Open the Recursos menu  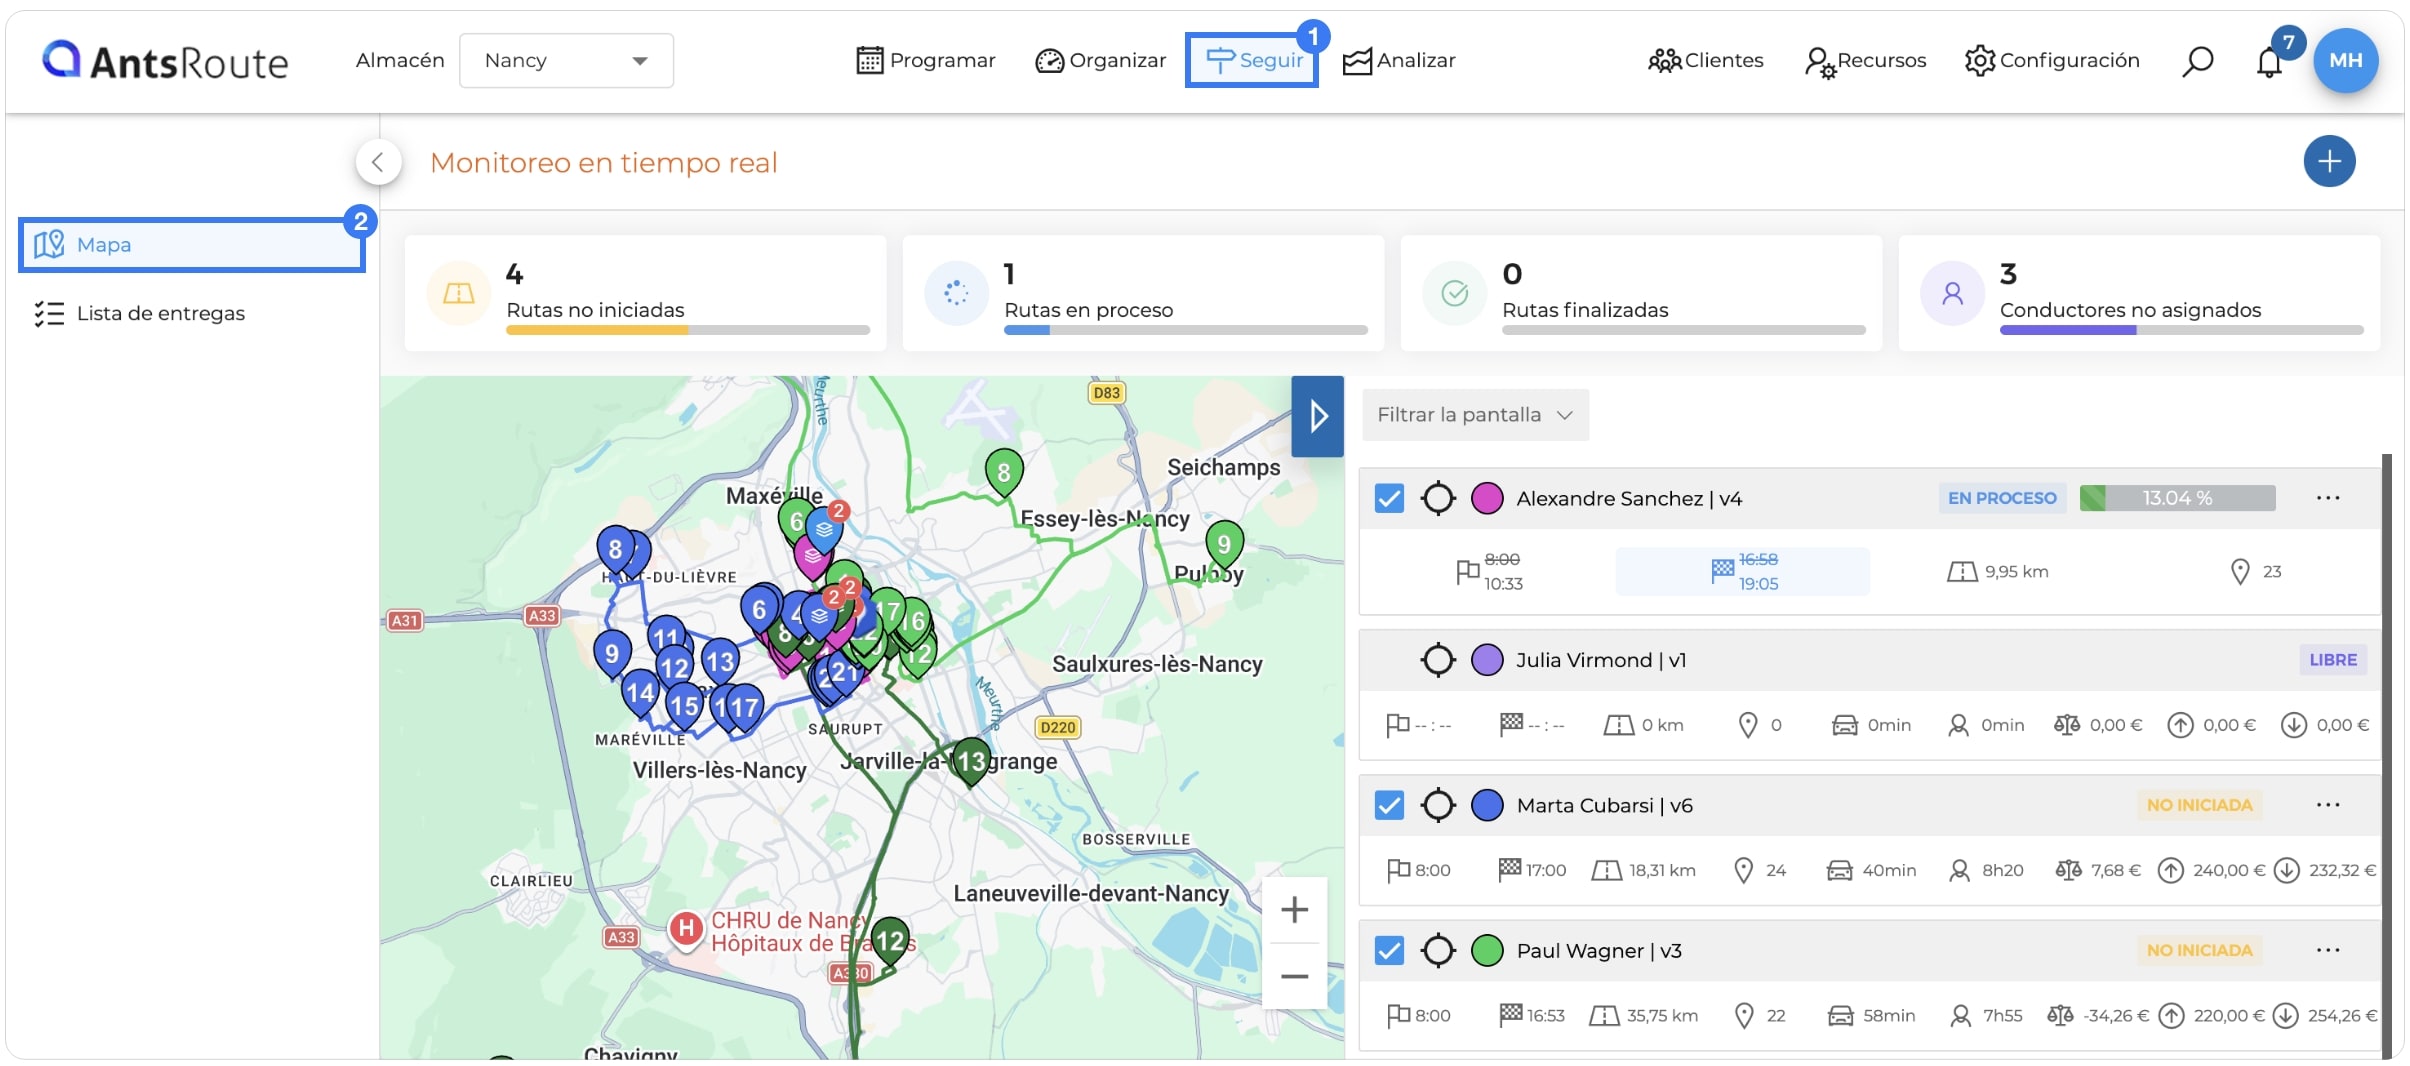(x=1865, y=61)
